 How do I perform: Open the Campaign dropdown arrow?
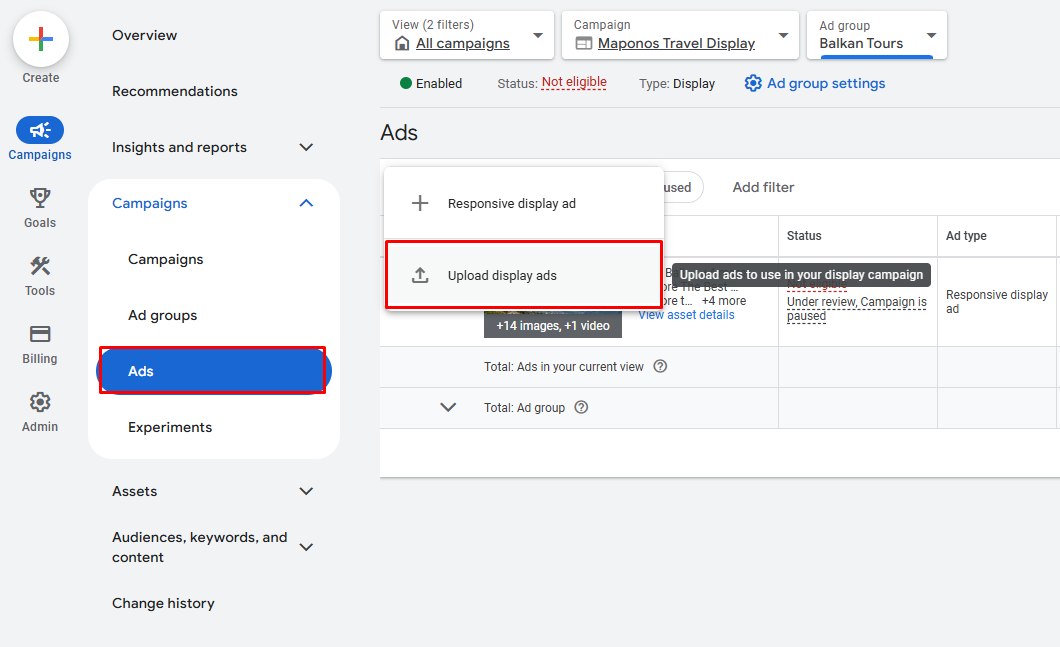784,35
